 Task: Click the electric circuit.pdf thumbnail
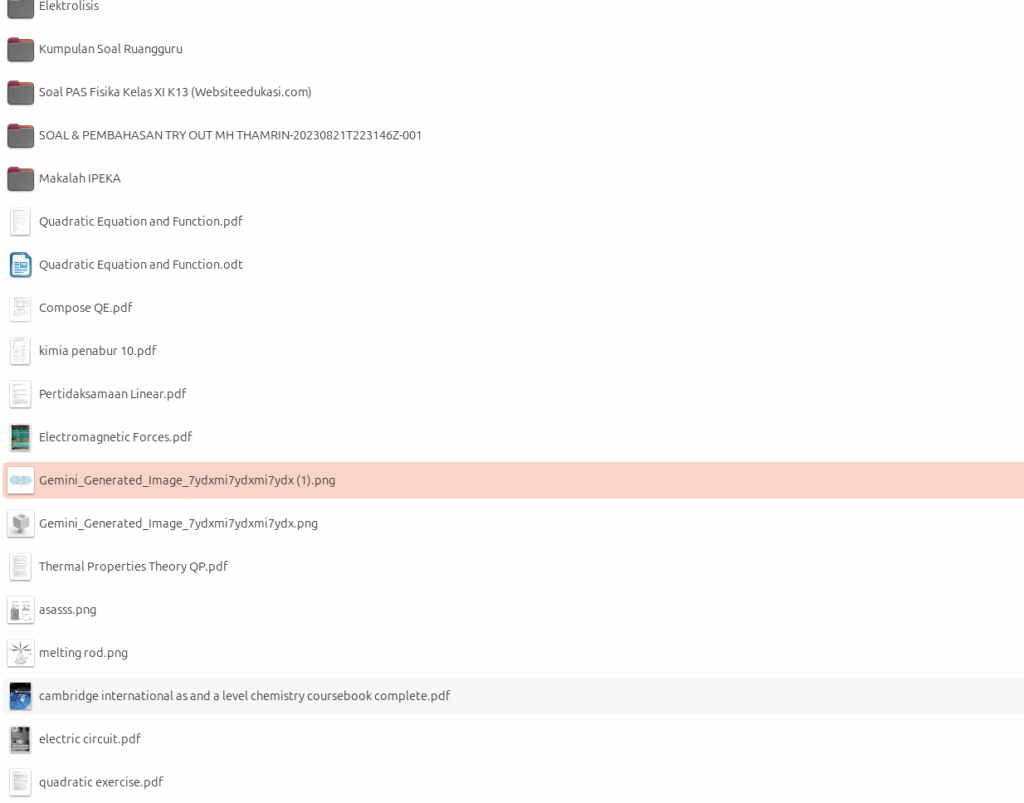click(20, 739)
